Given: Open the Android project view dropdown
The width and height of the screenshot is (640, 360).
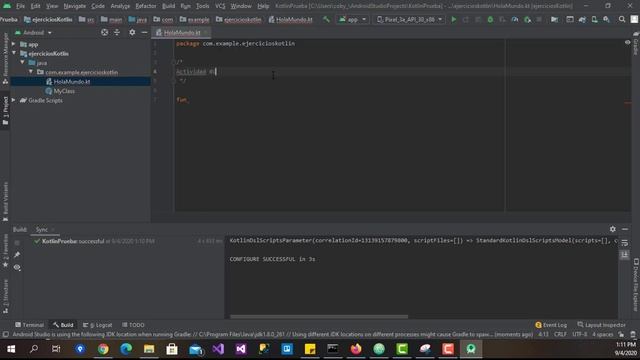Looking at the screenshot, I should pos(34,32).
